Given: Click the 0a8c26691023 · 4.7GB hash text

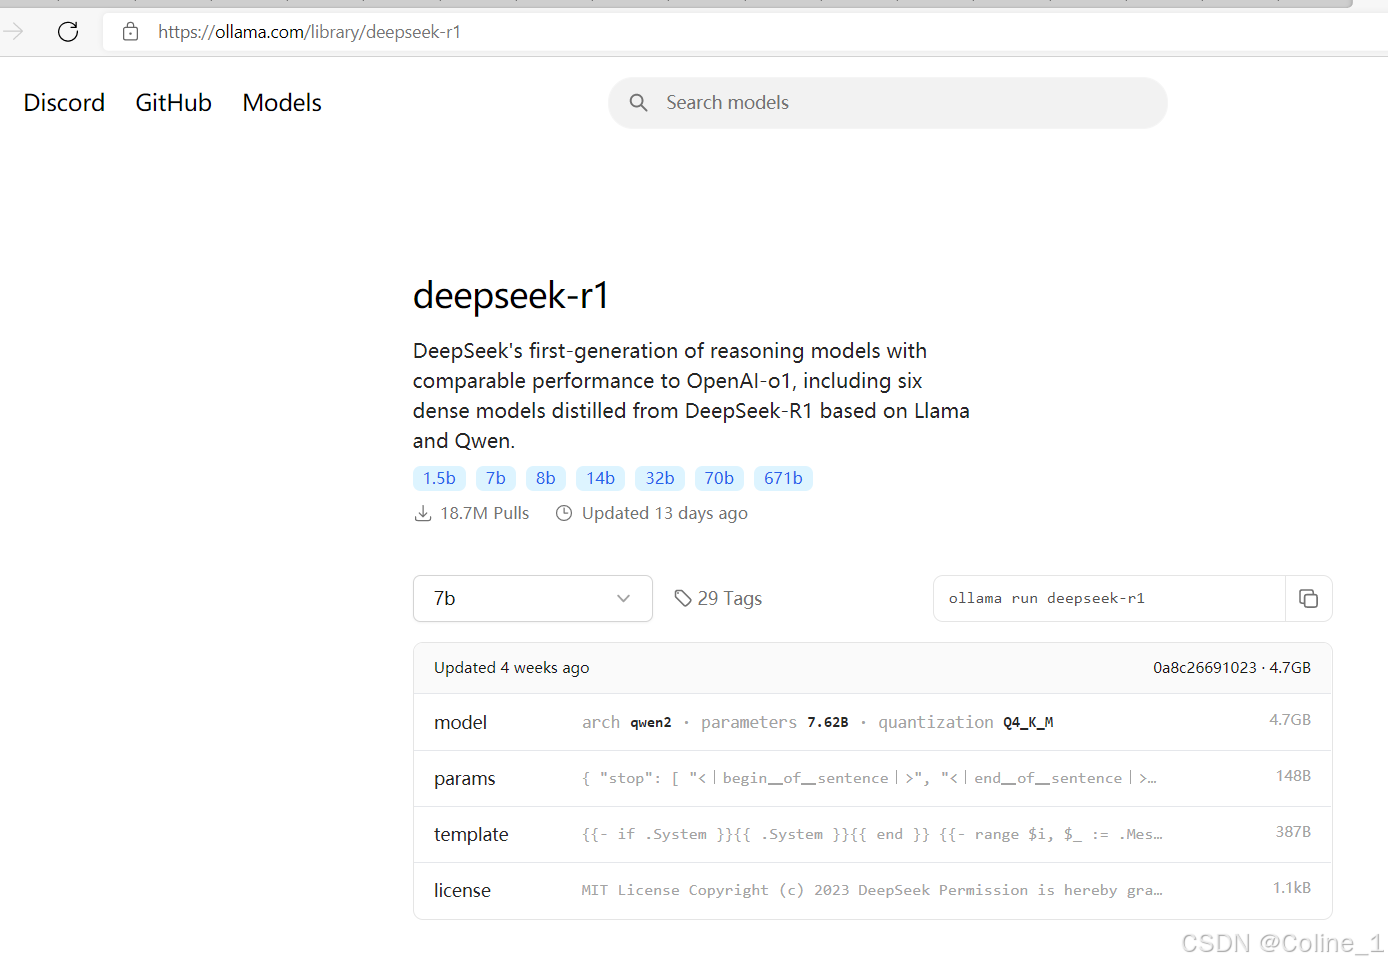Looking at the screenshot, I should pos(1231,668).
